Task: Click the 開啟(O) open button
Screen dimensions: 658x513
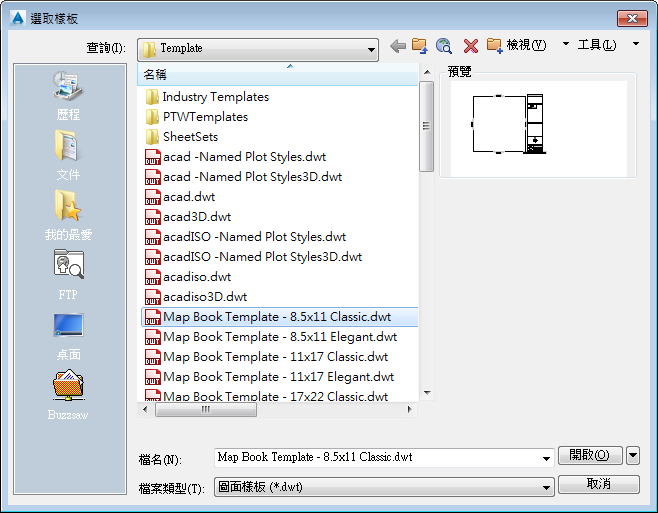Action: coord(590,455)
